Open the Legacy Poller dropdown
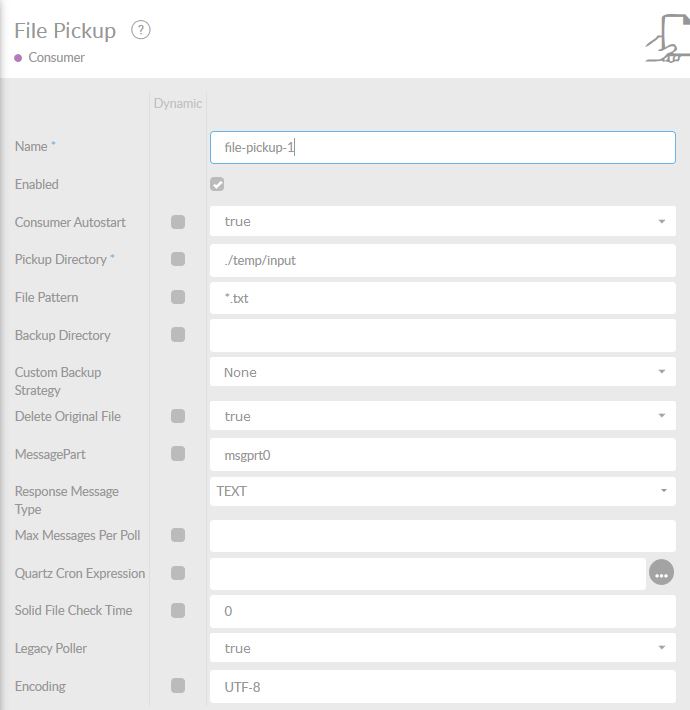The height and width of the screenshot is (710, 690). (442, 648)
